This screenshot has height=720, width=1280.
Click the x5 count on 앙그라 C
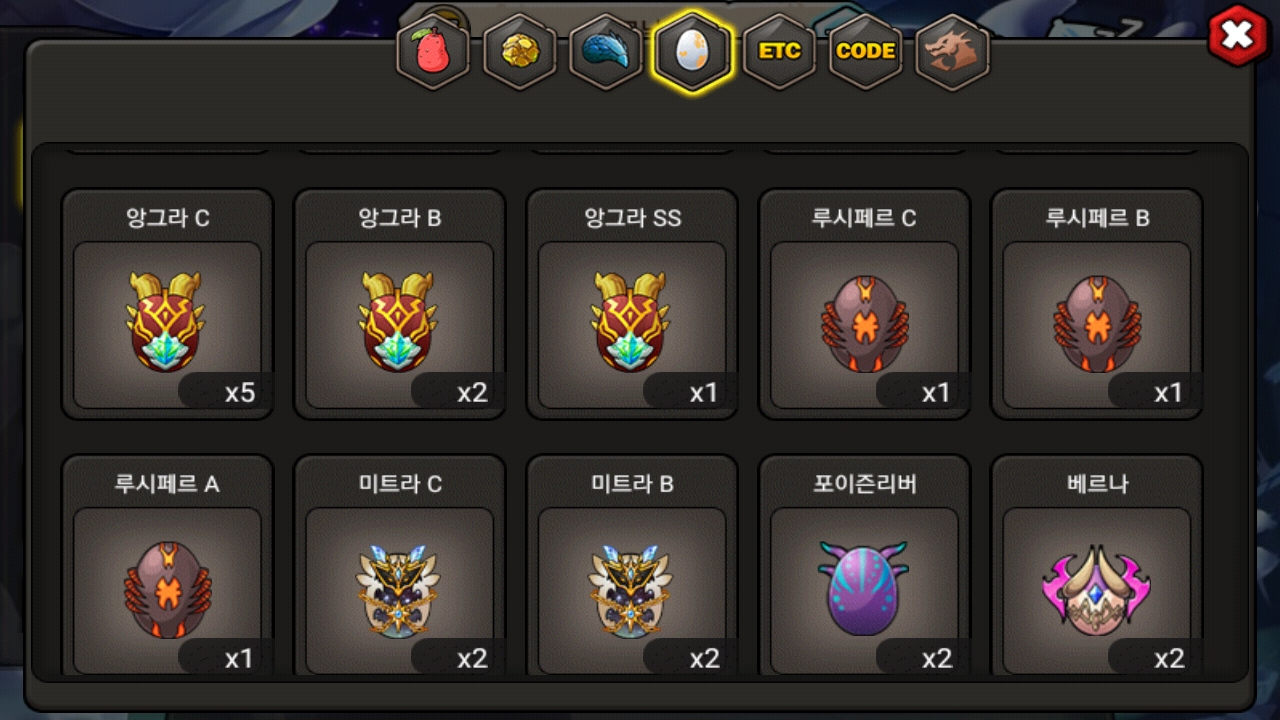pyautogui.click(x=240, y=393)
